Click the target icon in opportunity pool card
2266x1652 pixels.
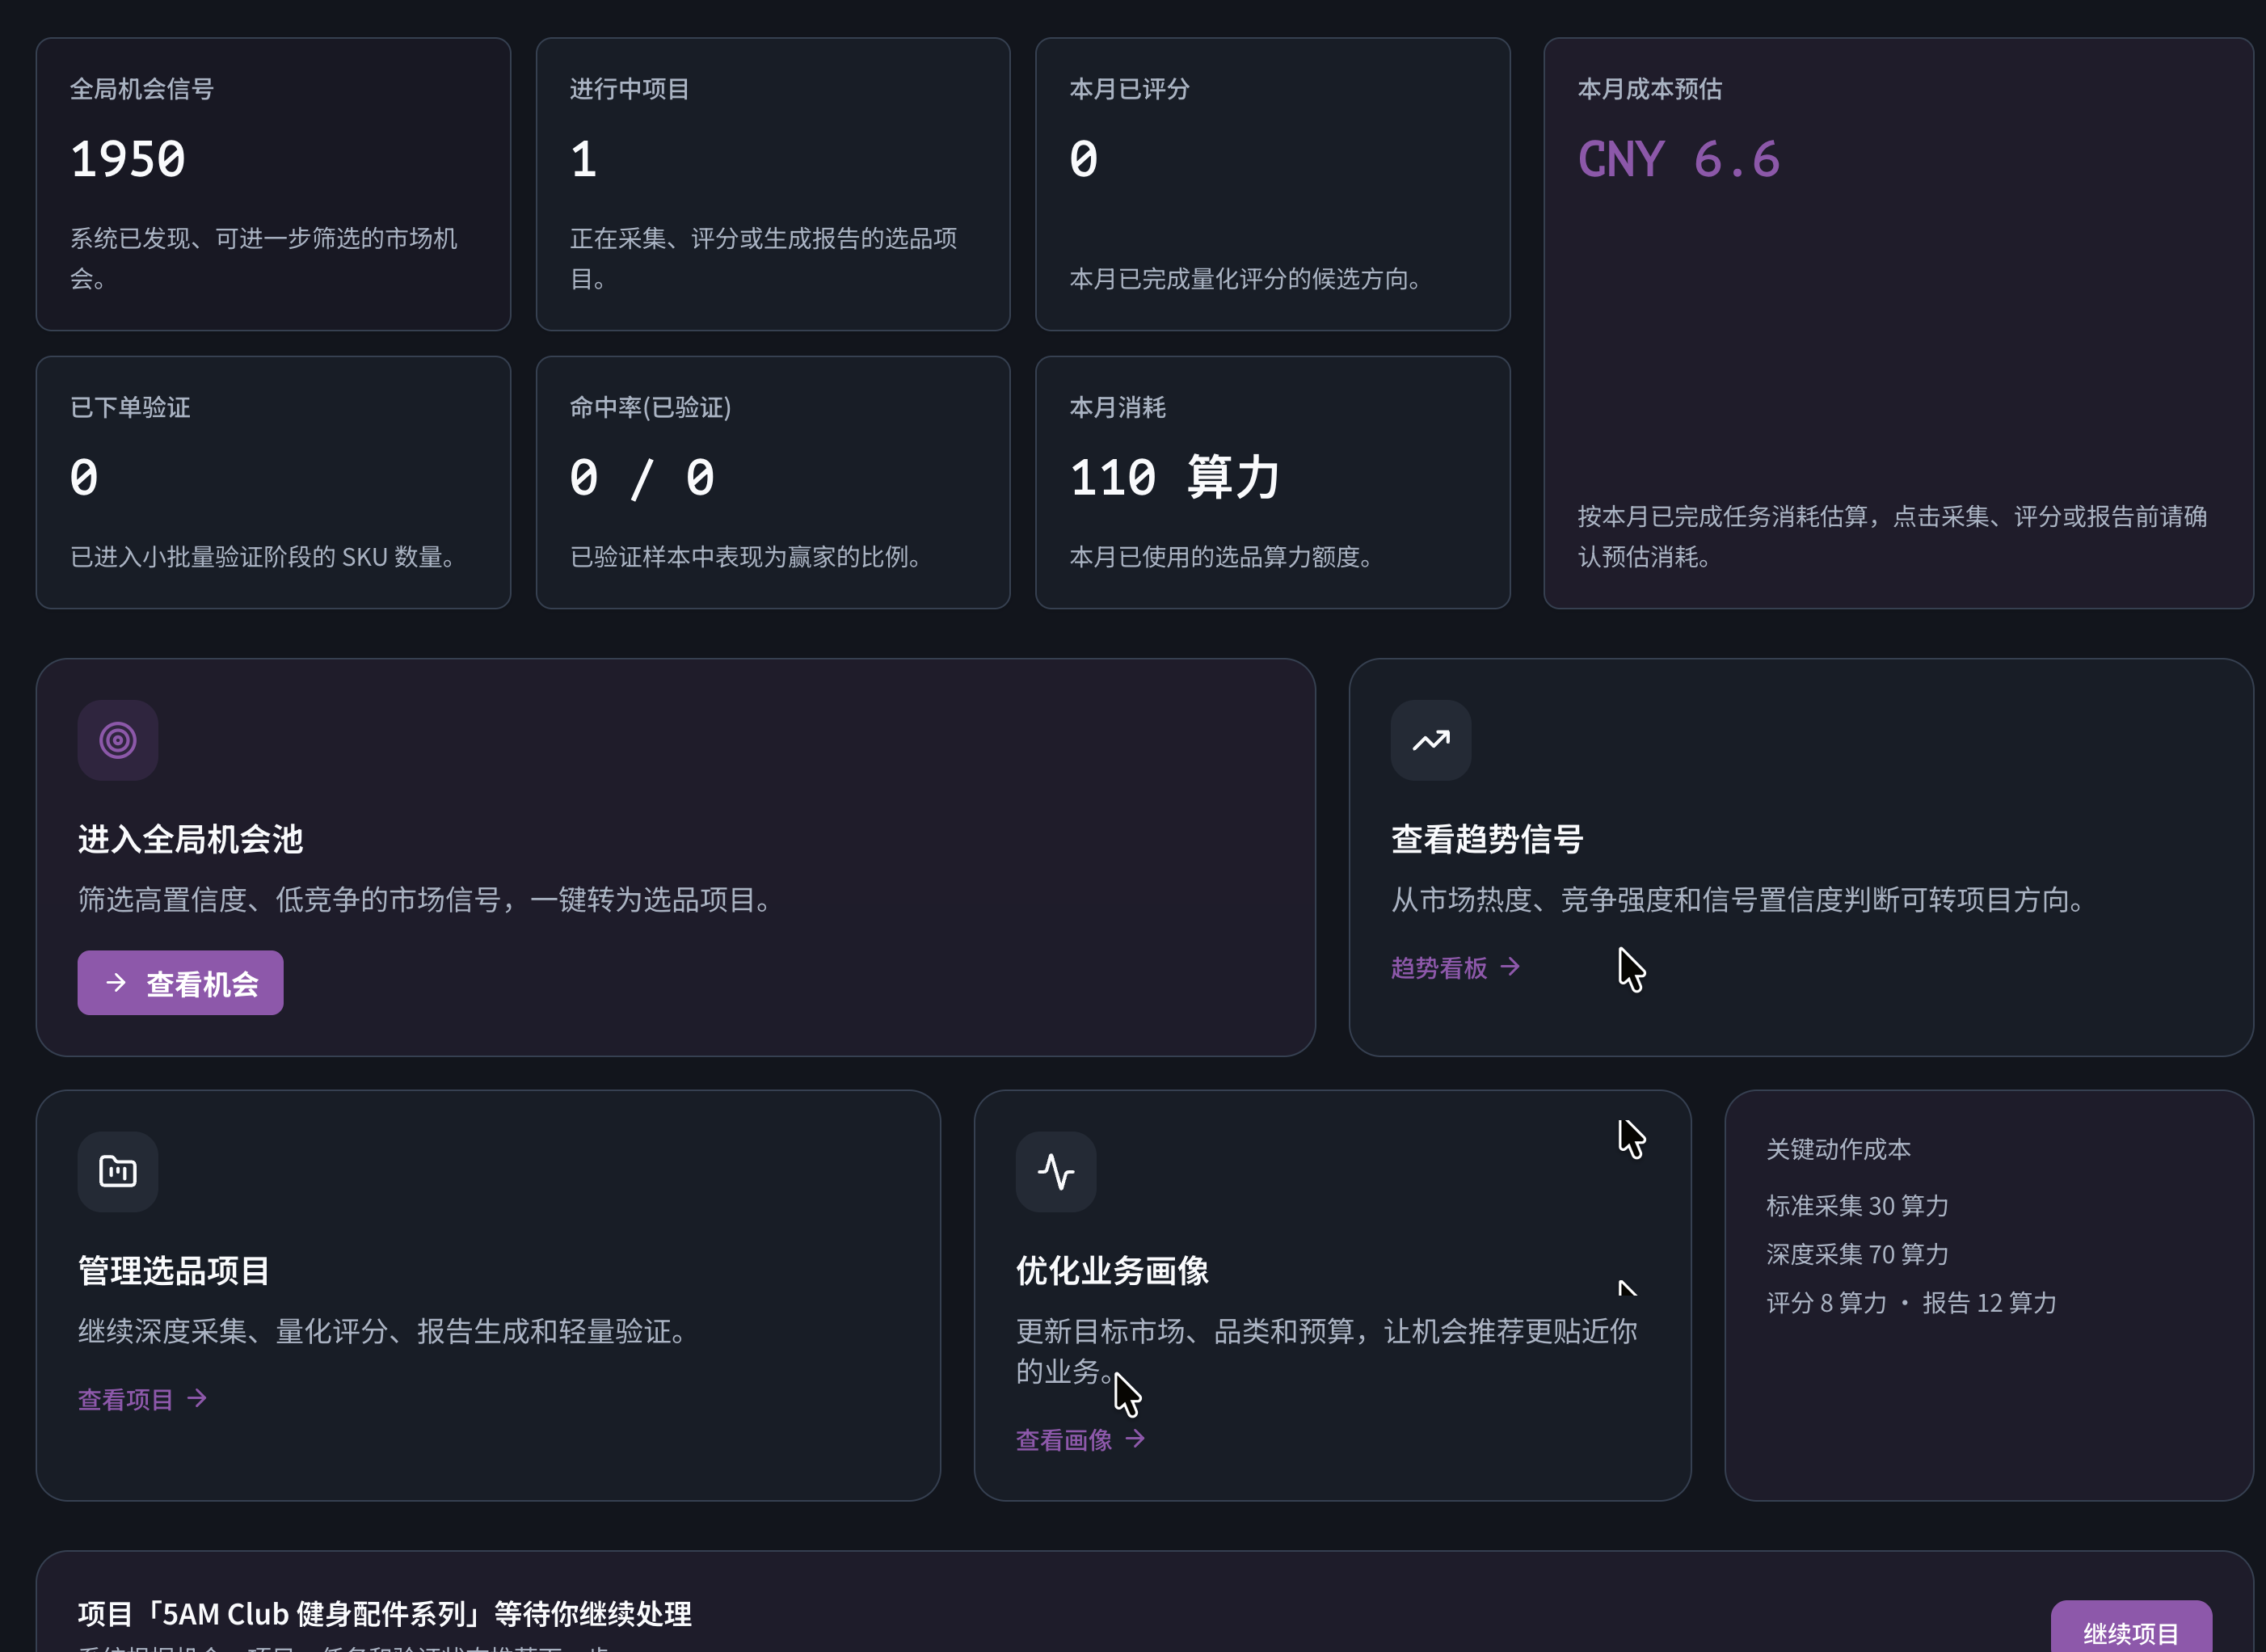pos(118,740)
